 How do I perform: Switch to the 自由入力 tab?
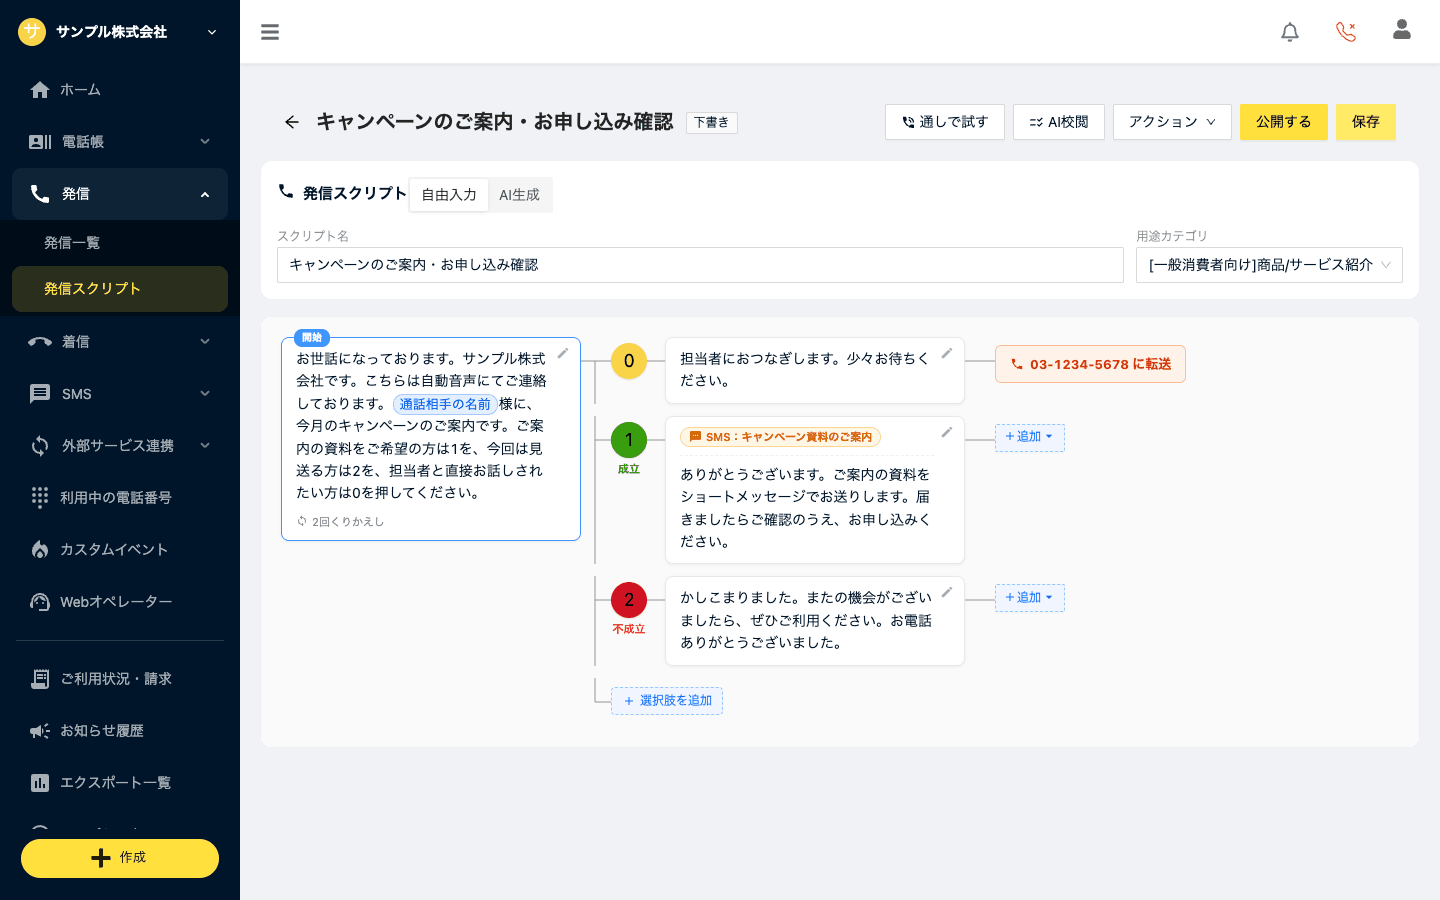click(449, 195)
